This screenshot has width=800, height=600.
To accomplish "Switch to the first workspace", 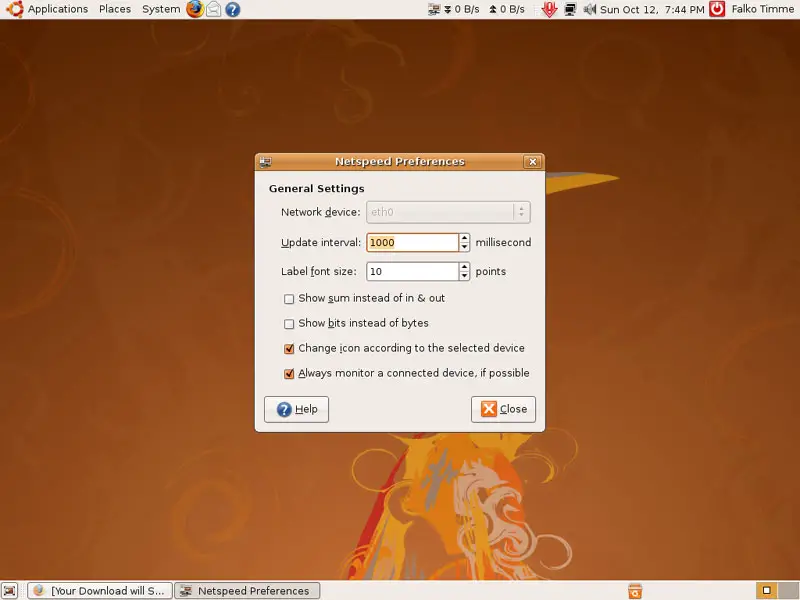I will tap(766, 591).
